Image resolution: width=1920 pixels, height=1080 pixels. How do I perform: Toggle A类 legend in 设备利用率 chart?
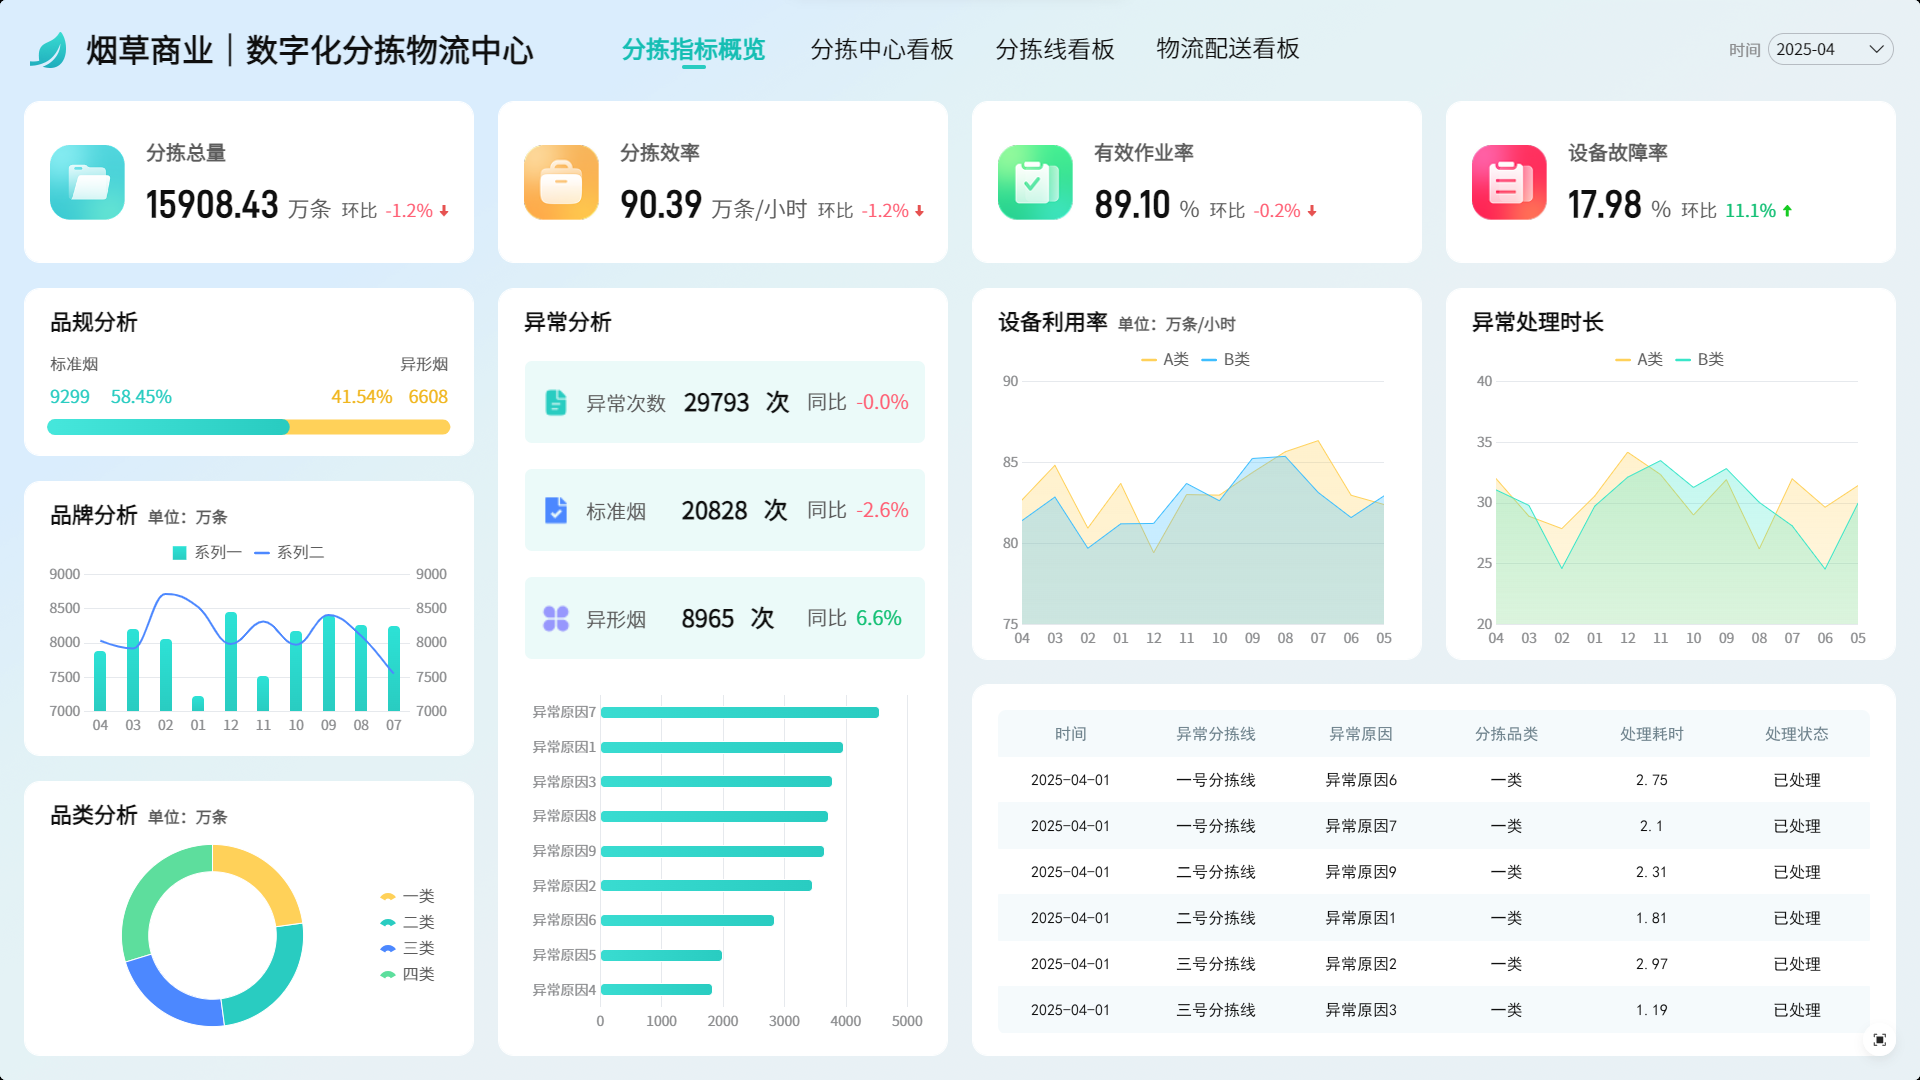pos(1165,359)
